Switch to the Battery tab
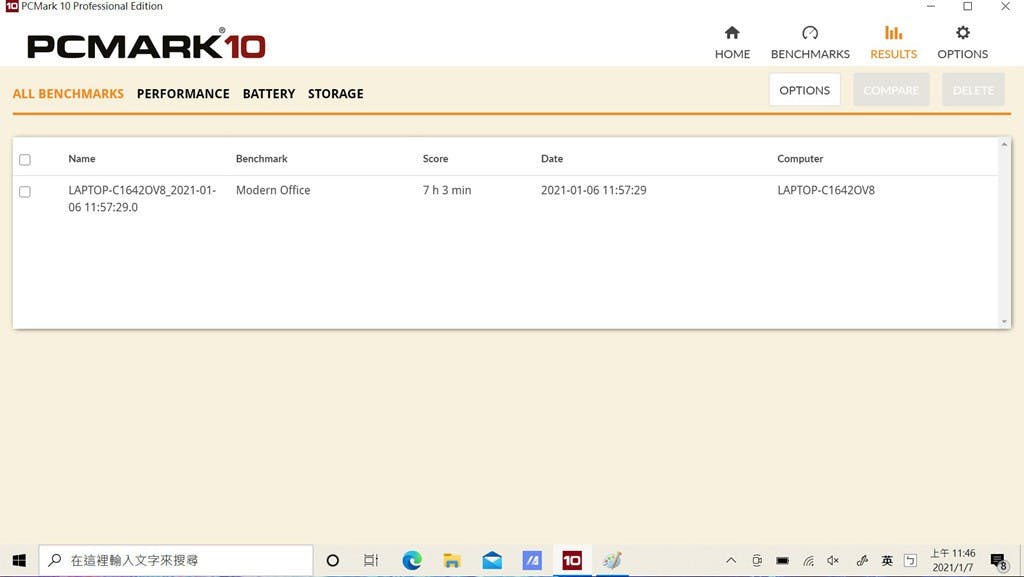Screen dimensions: 1024x577 269,93
